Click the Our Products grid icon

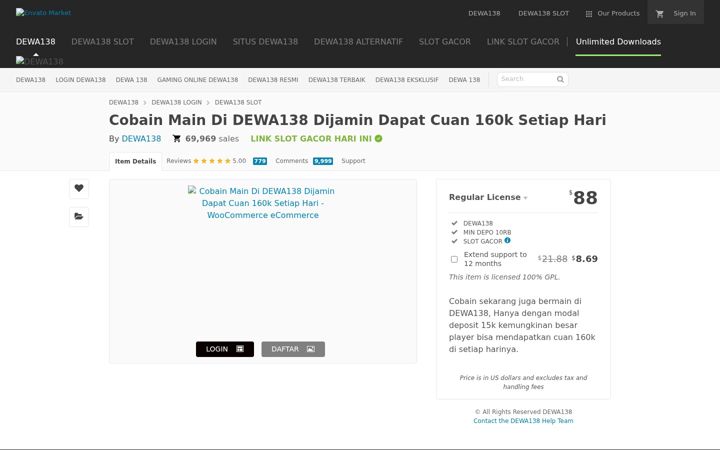589,14
